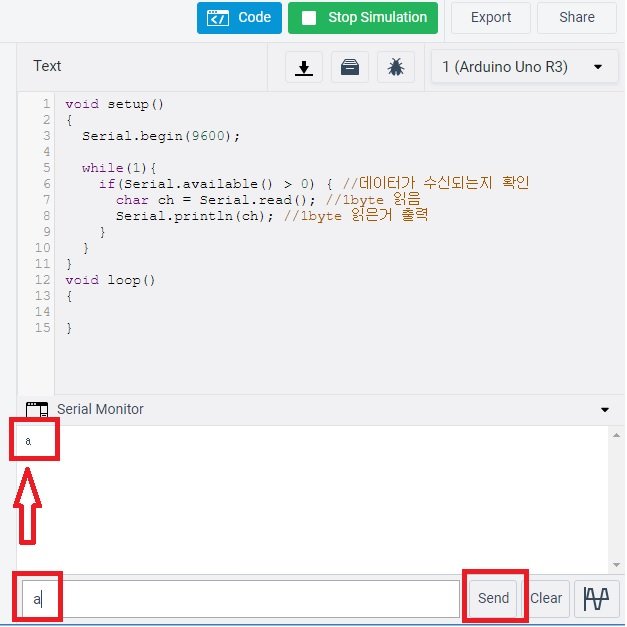The width and height of the screenshot is (627, 627).
Task: Click 'Serial.println(ch);' code text
Action: pos(195,216)
